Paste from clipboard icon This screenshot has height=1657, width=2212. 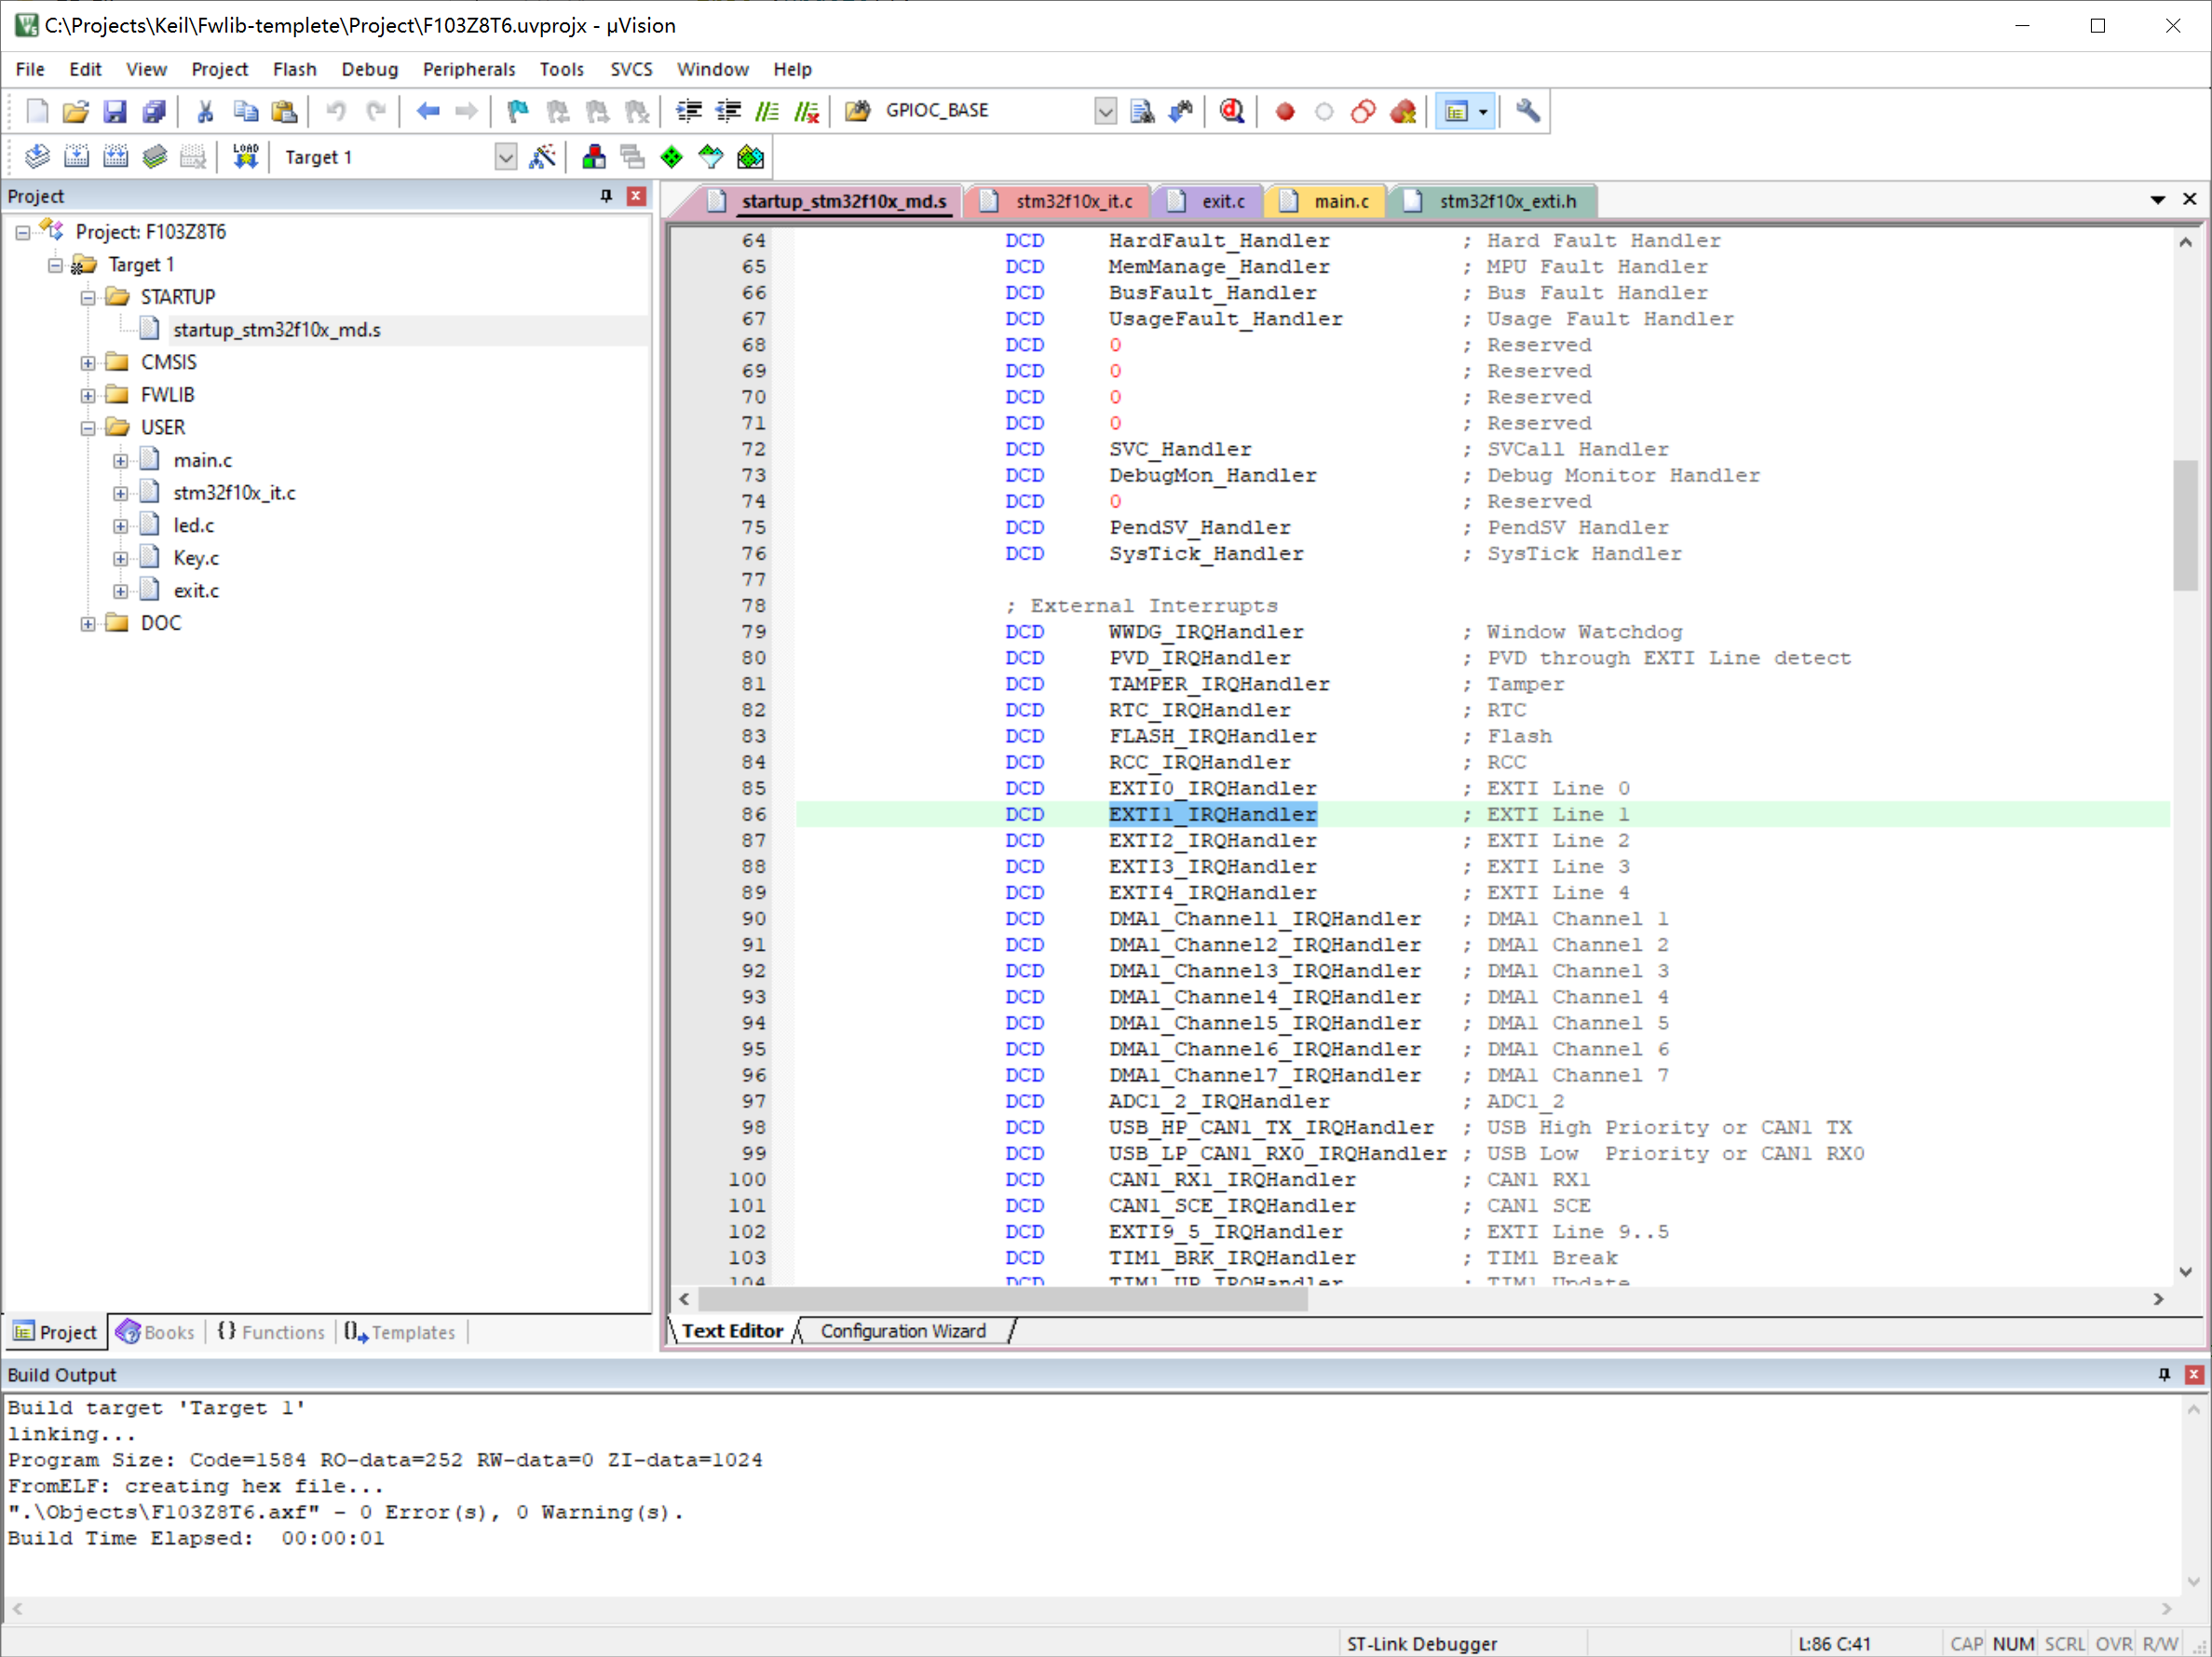click(285, 111)
